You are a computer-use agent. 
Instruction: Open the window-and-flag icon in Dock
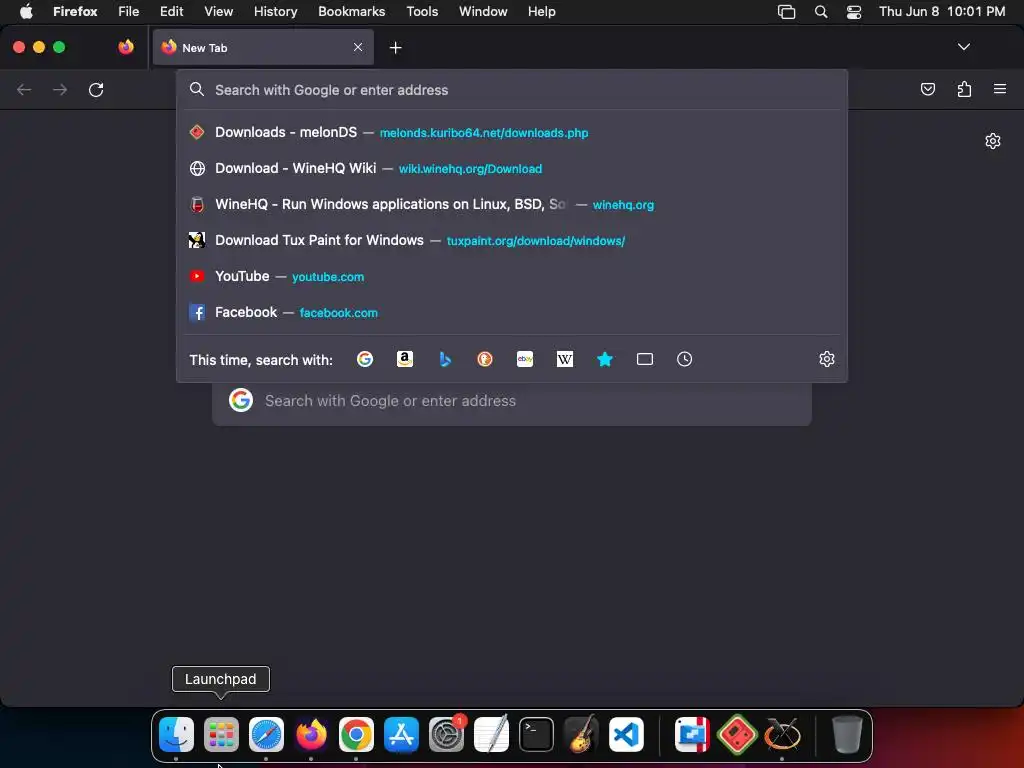(x=692, y=735)
